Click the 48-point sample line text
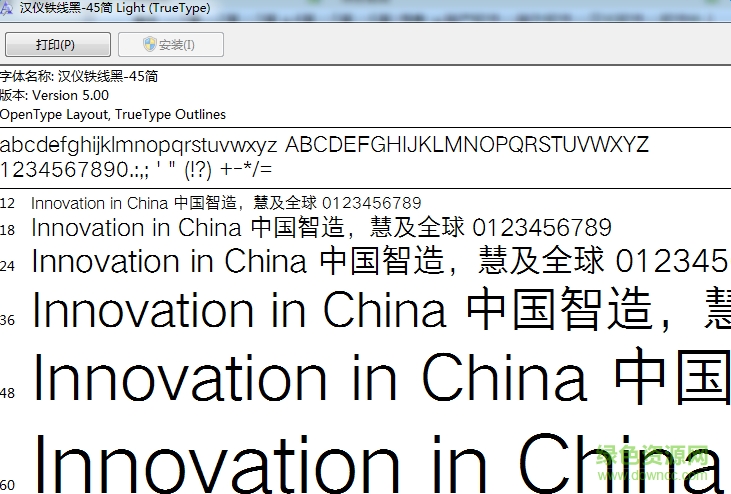Image resolution: width=731 pixels, height=494 pixels. (382, 376)
